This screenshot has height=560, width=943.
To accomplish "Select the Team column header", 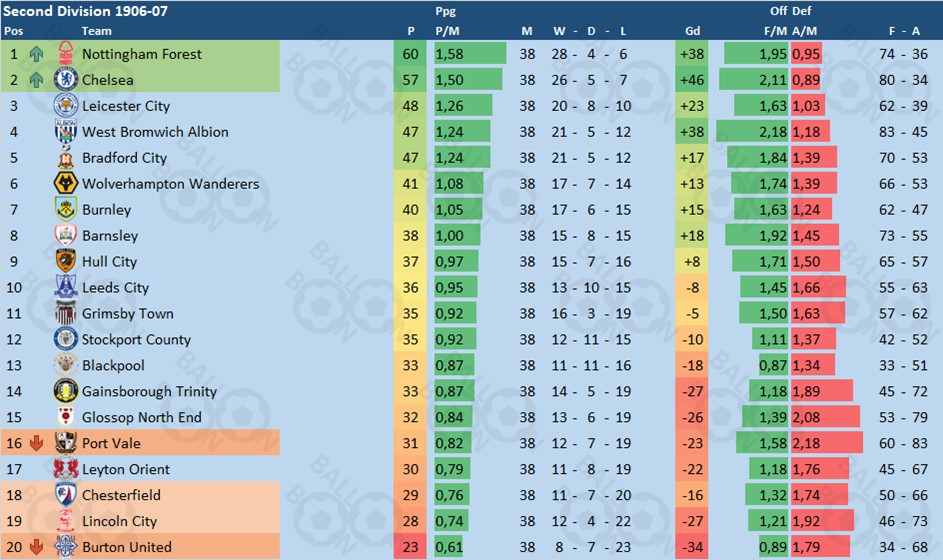I will pyautogui.click(x=96, y=31).
